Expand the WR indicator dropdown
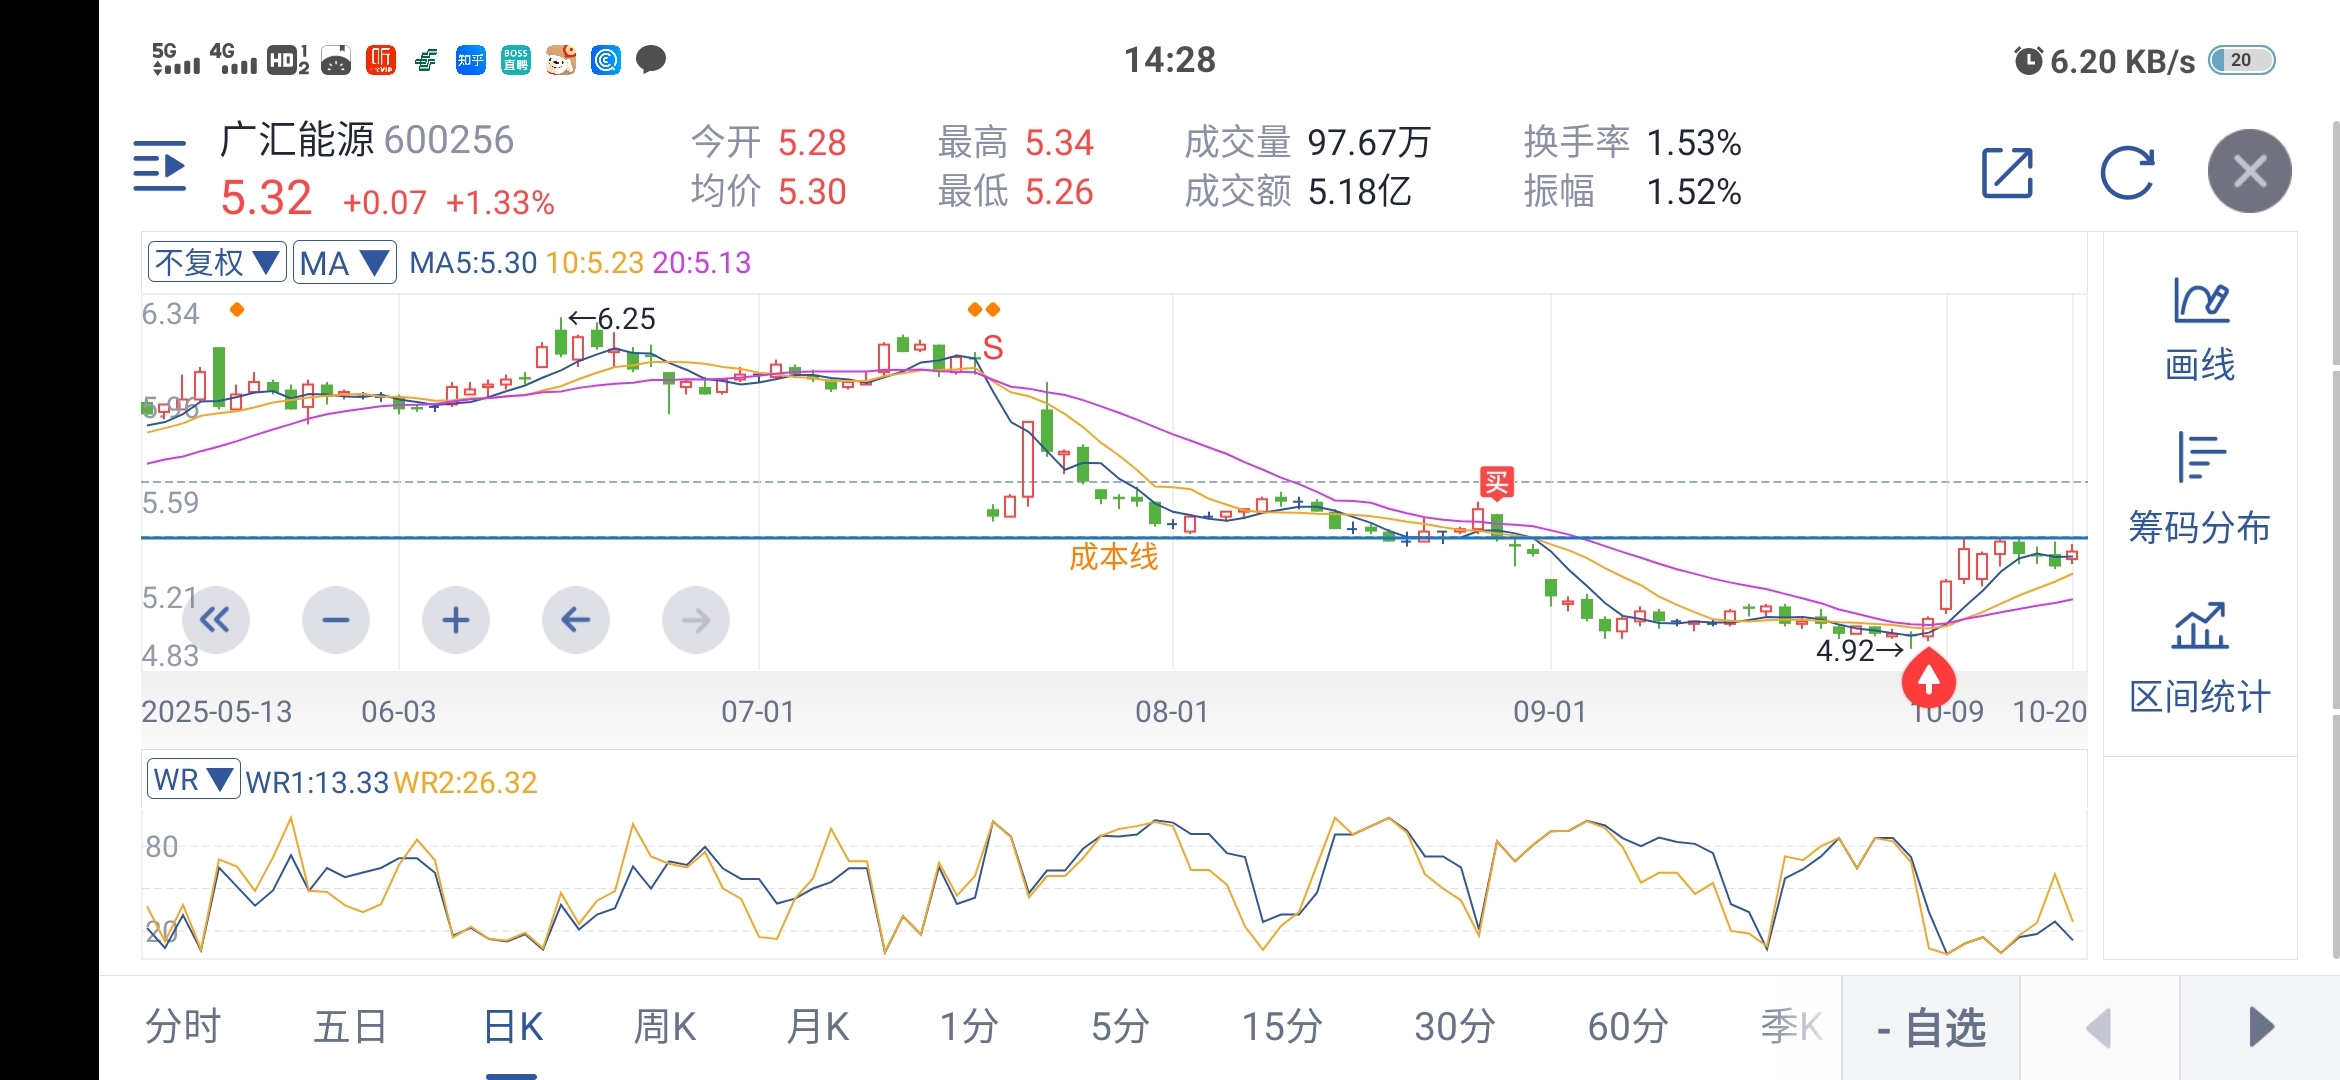The height and width of the screenshot is (1080, 2340). tap(194, 780)
